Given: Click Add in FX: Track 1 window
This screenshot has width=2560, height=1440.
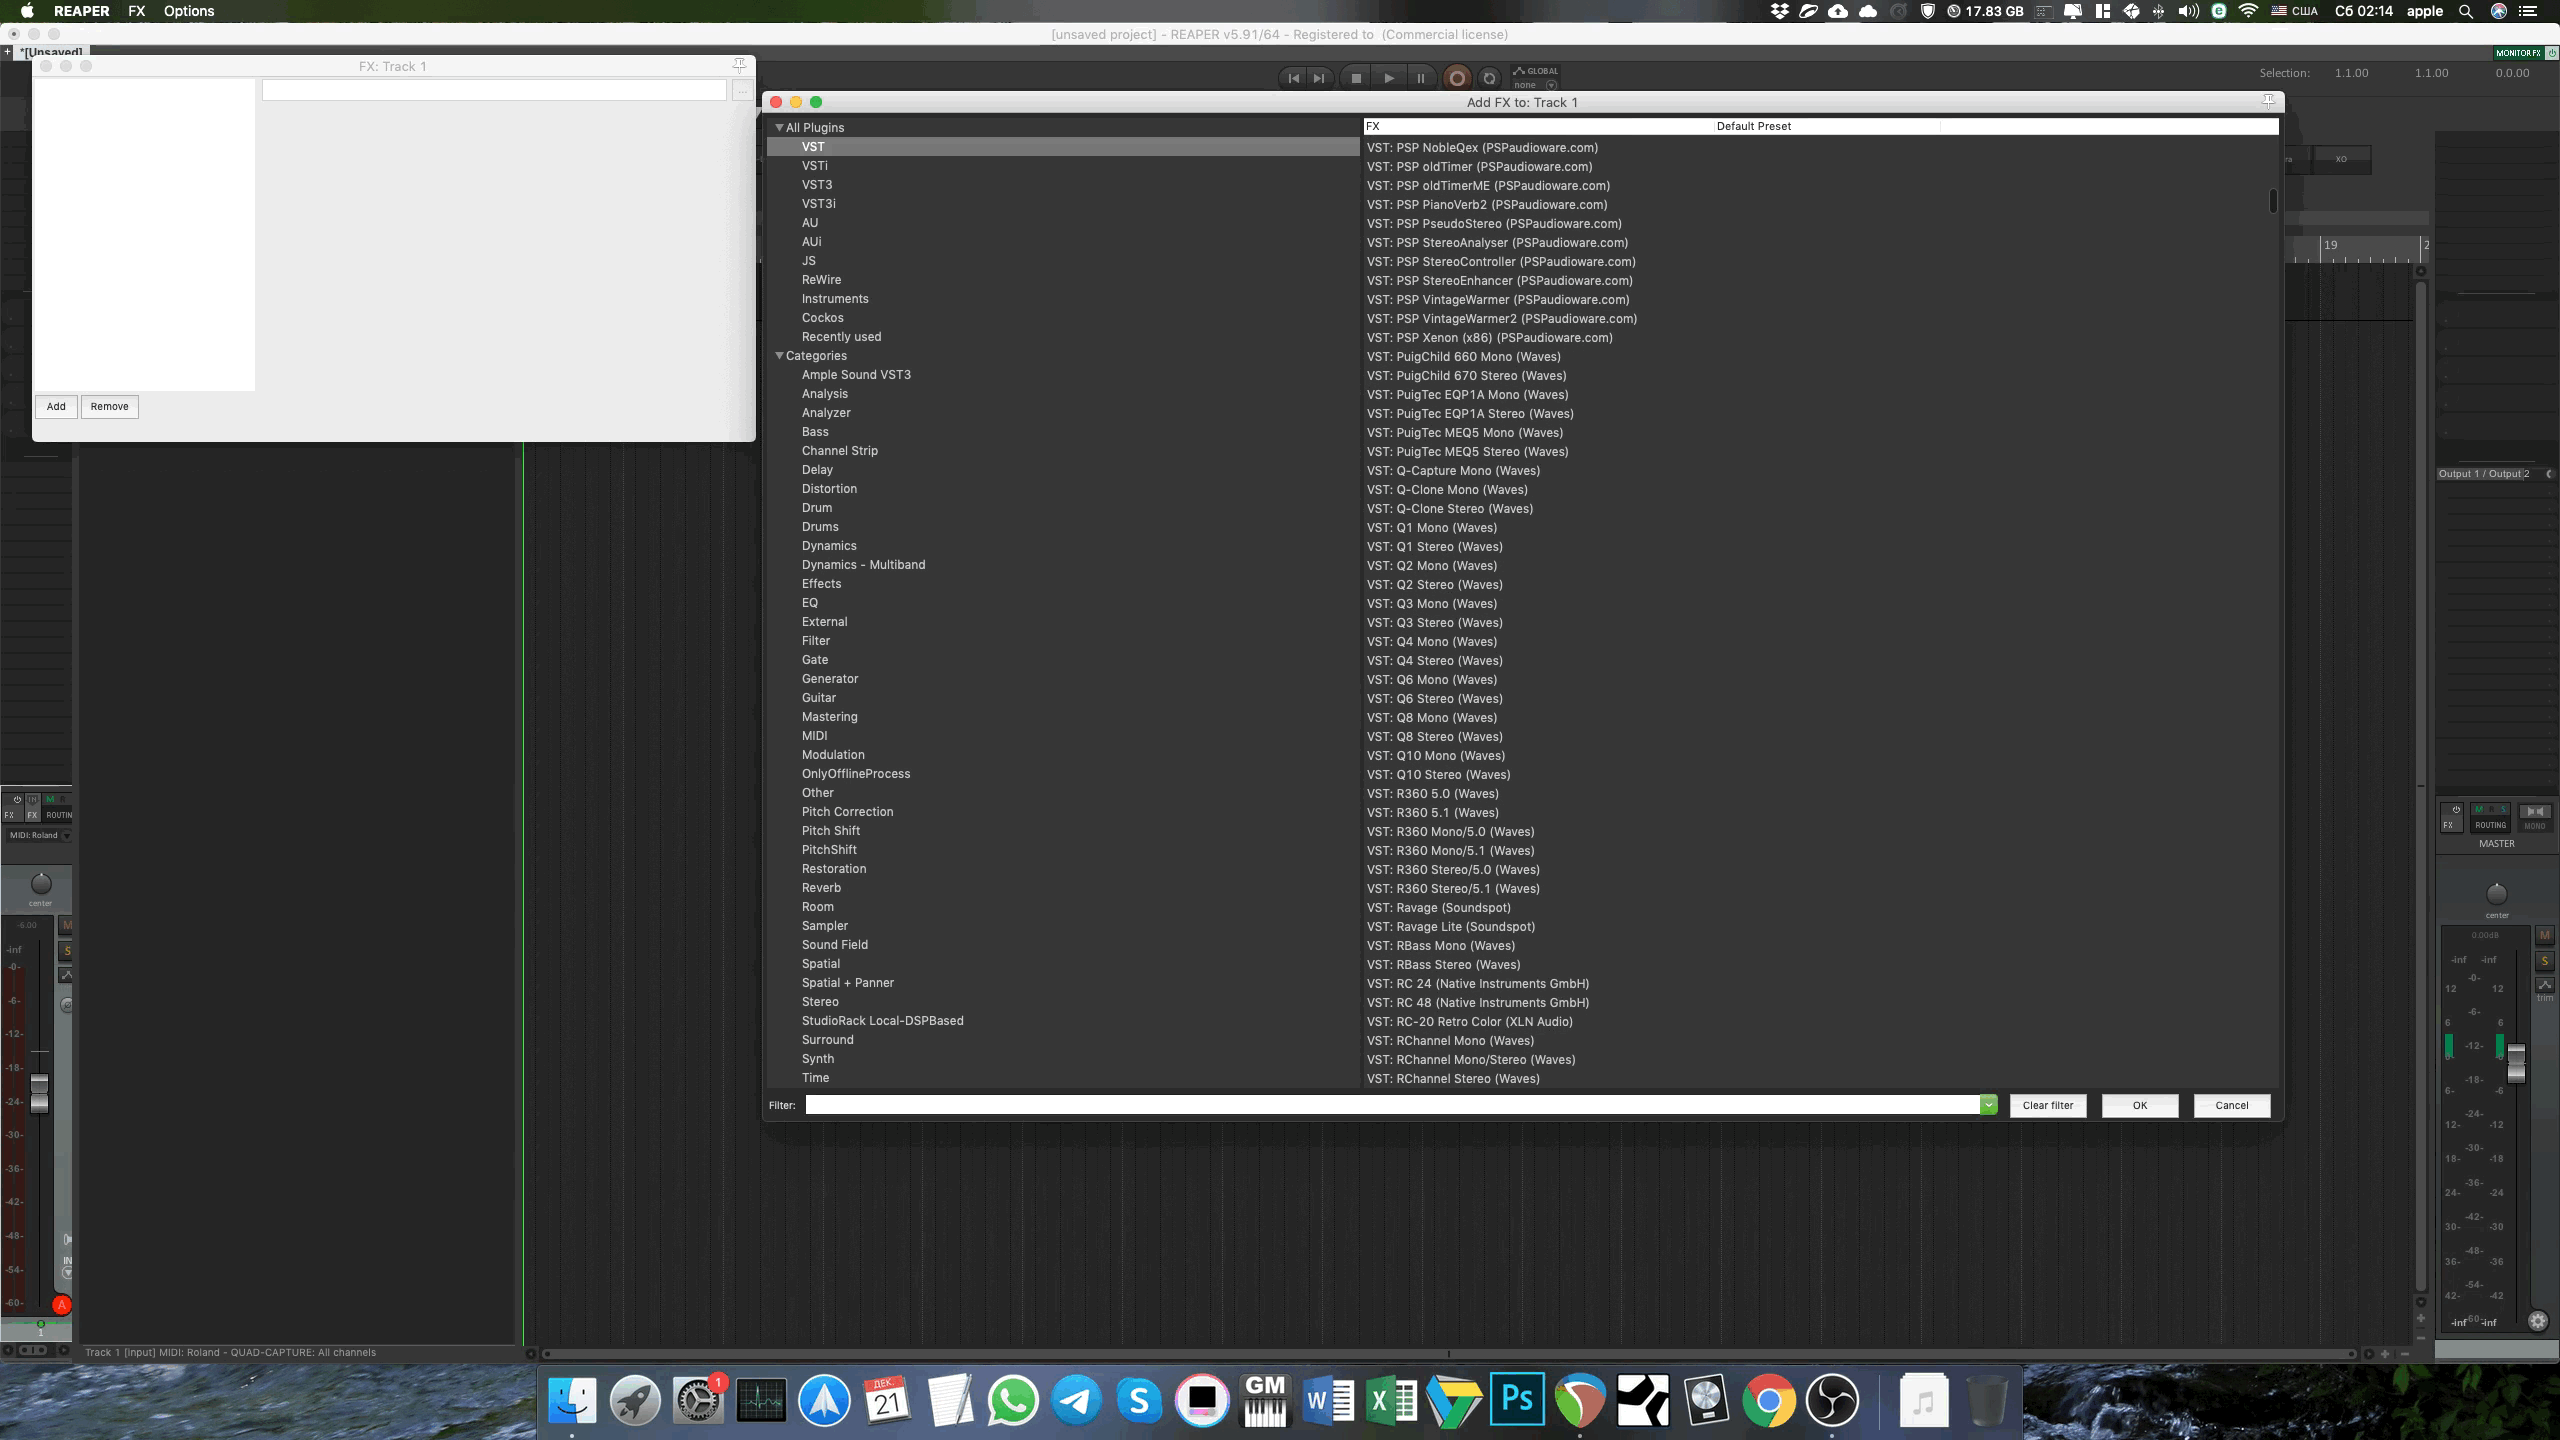Looking at the screenshot, I should [56, 406].
